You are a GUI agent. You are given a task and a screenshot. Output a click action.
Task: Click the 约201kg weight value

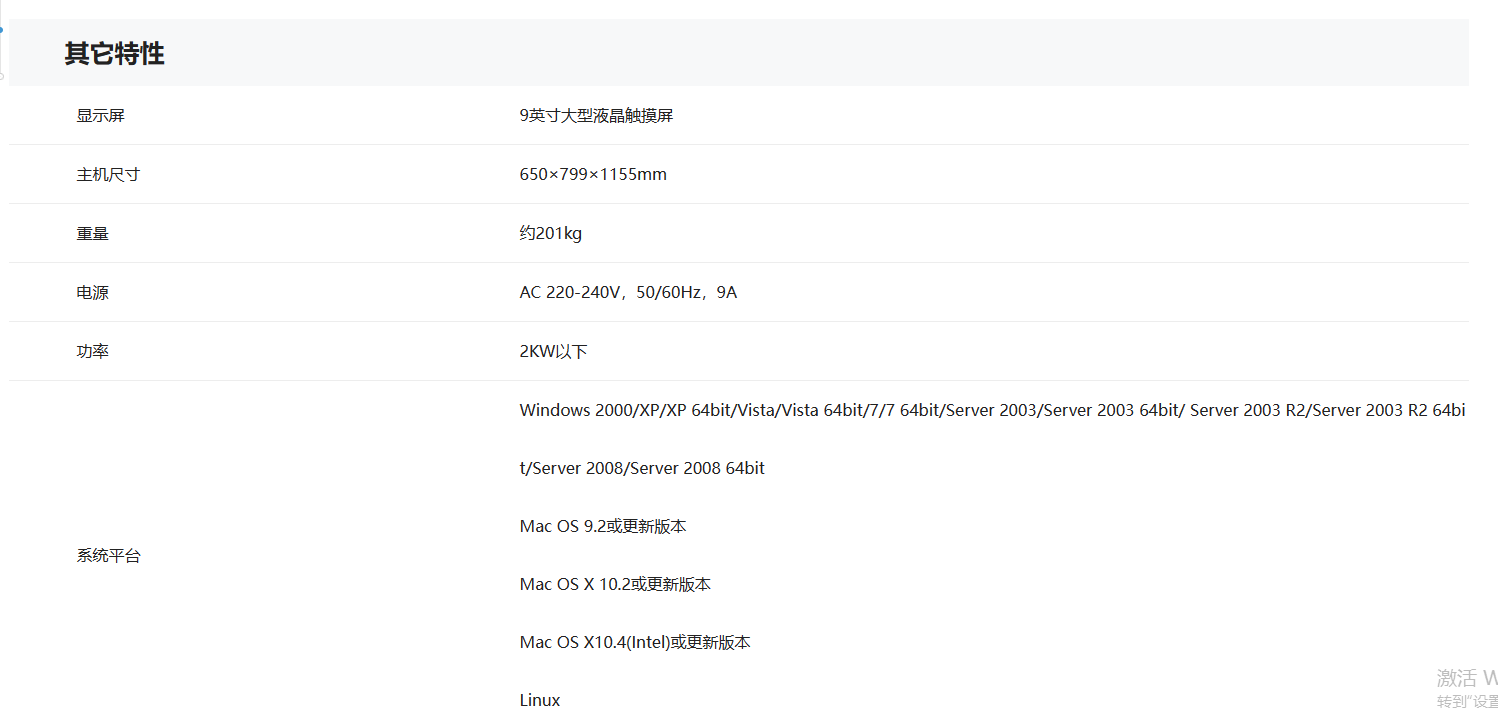[550, 234]
